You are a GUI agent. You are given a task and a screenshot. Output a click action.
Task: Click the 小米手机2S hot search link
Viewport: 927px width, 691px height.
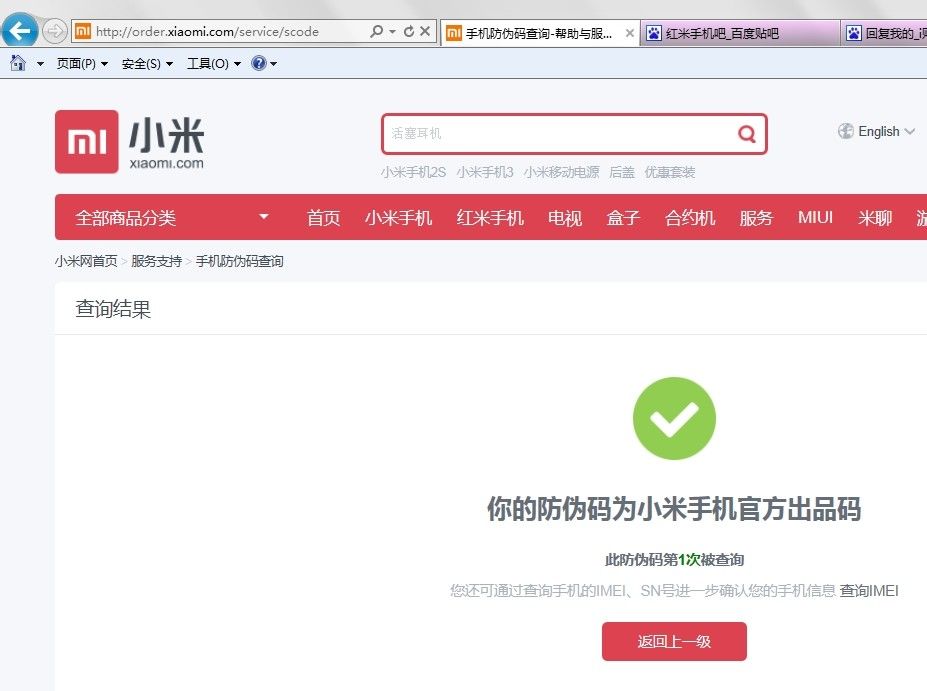coord(413,172)
